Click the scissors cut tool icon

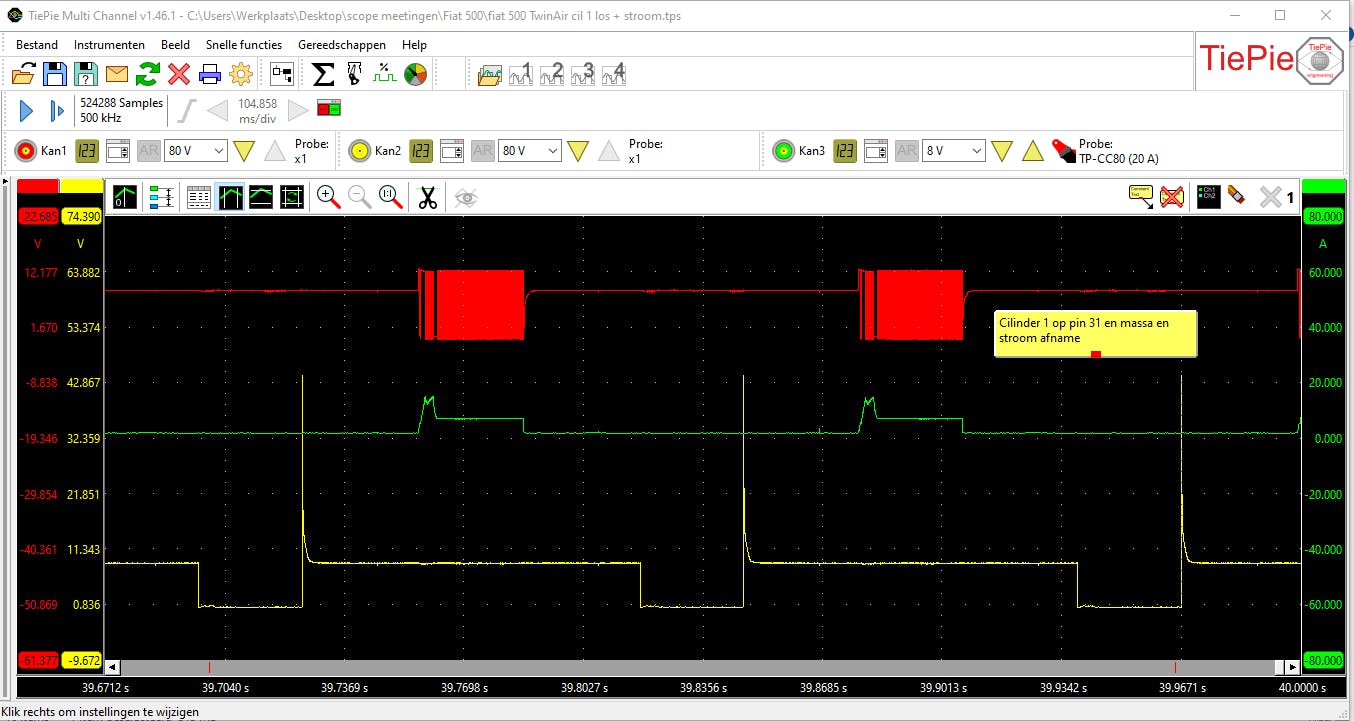(428, 197)
